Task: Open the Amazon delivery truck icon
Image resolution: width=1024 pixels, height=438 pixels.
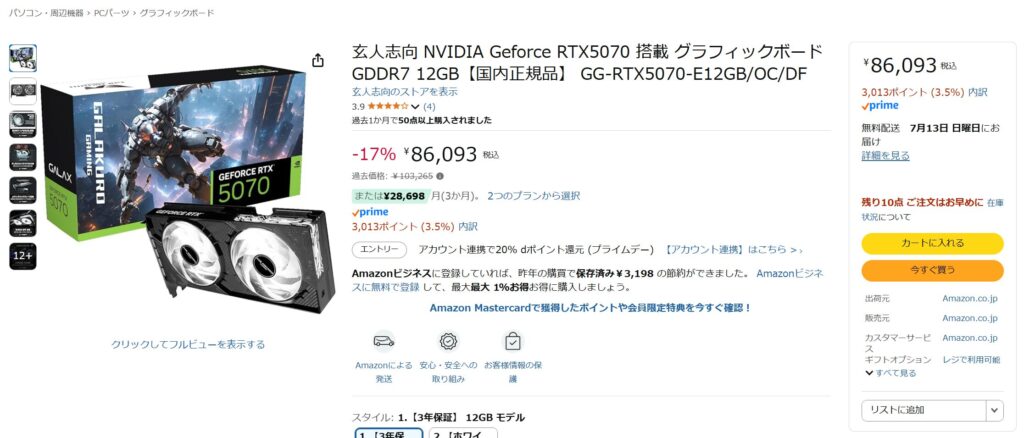Action: (383, 341)
